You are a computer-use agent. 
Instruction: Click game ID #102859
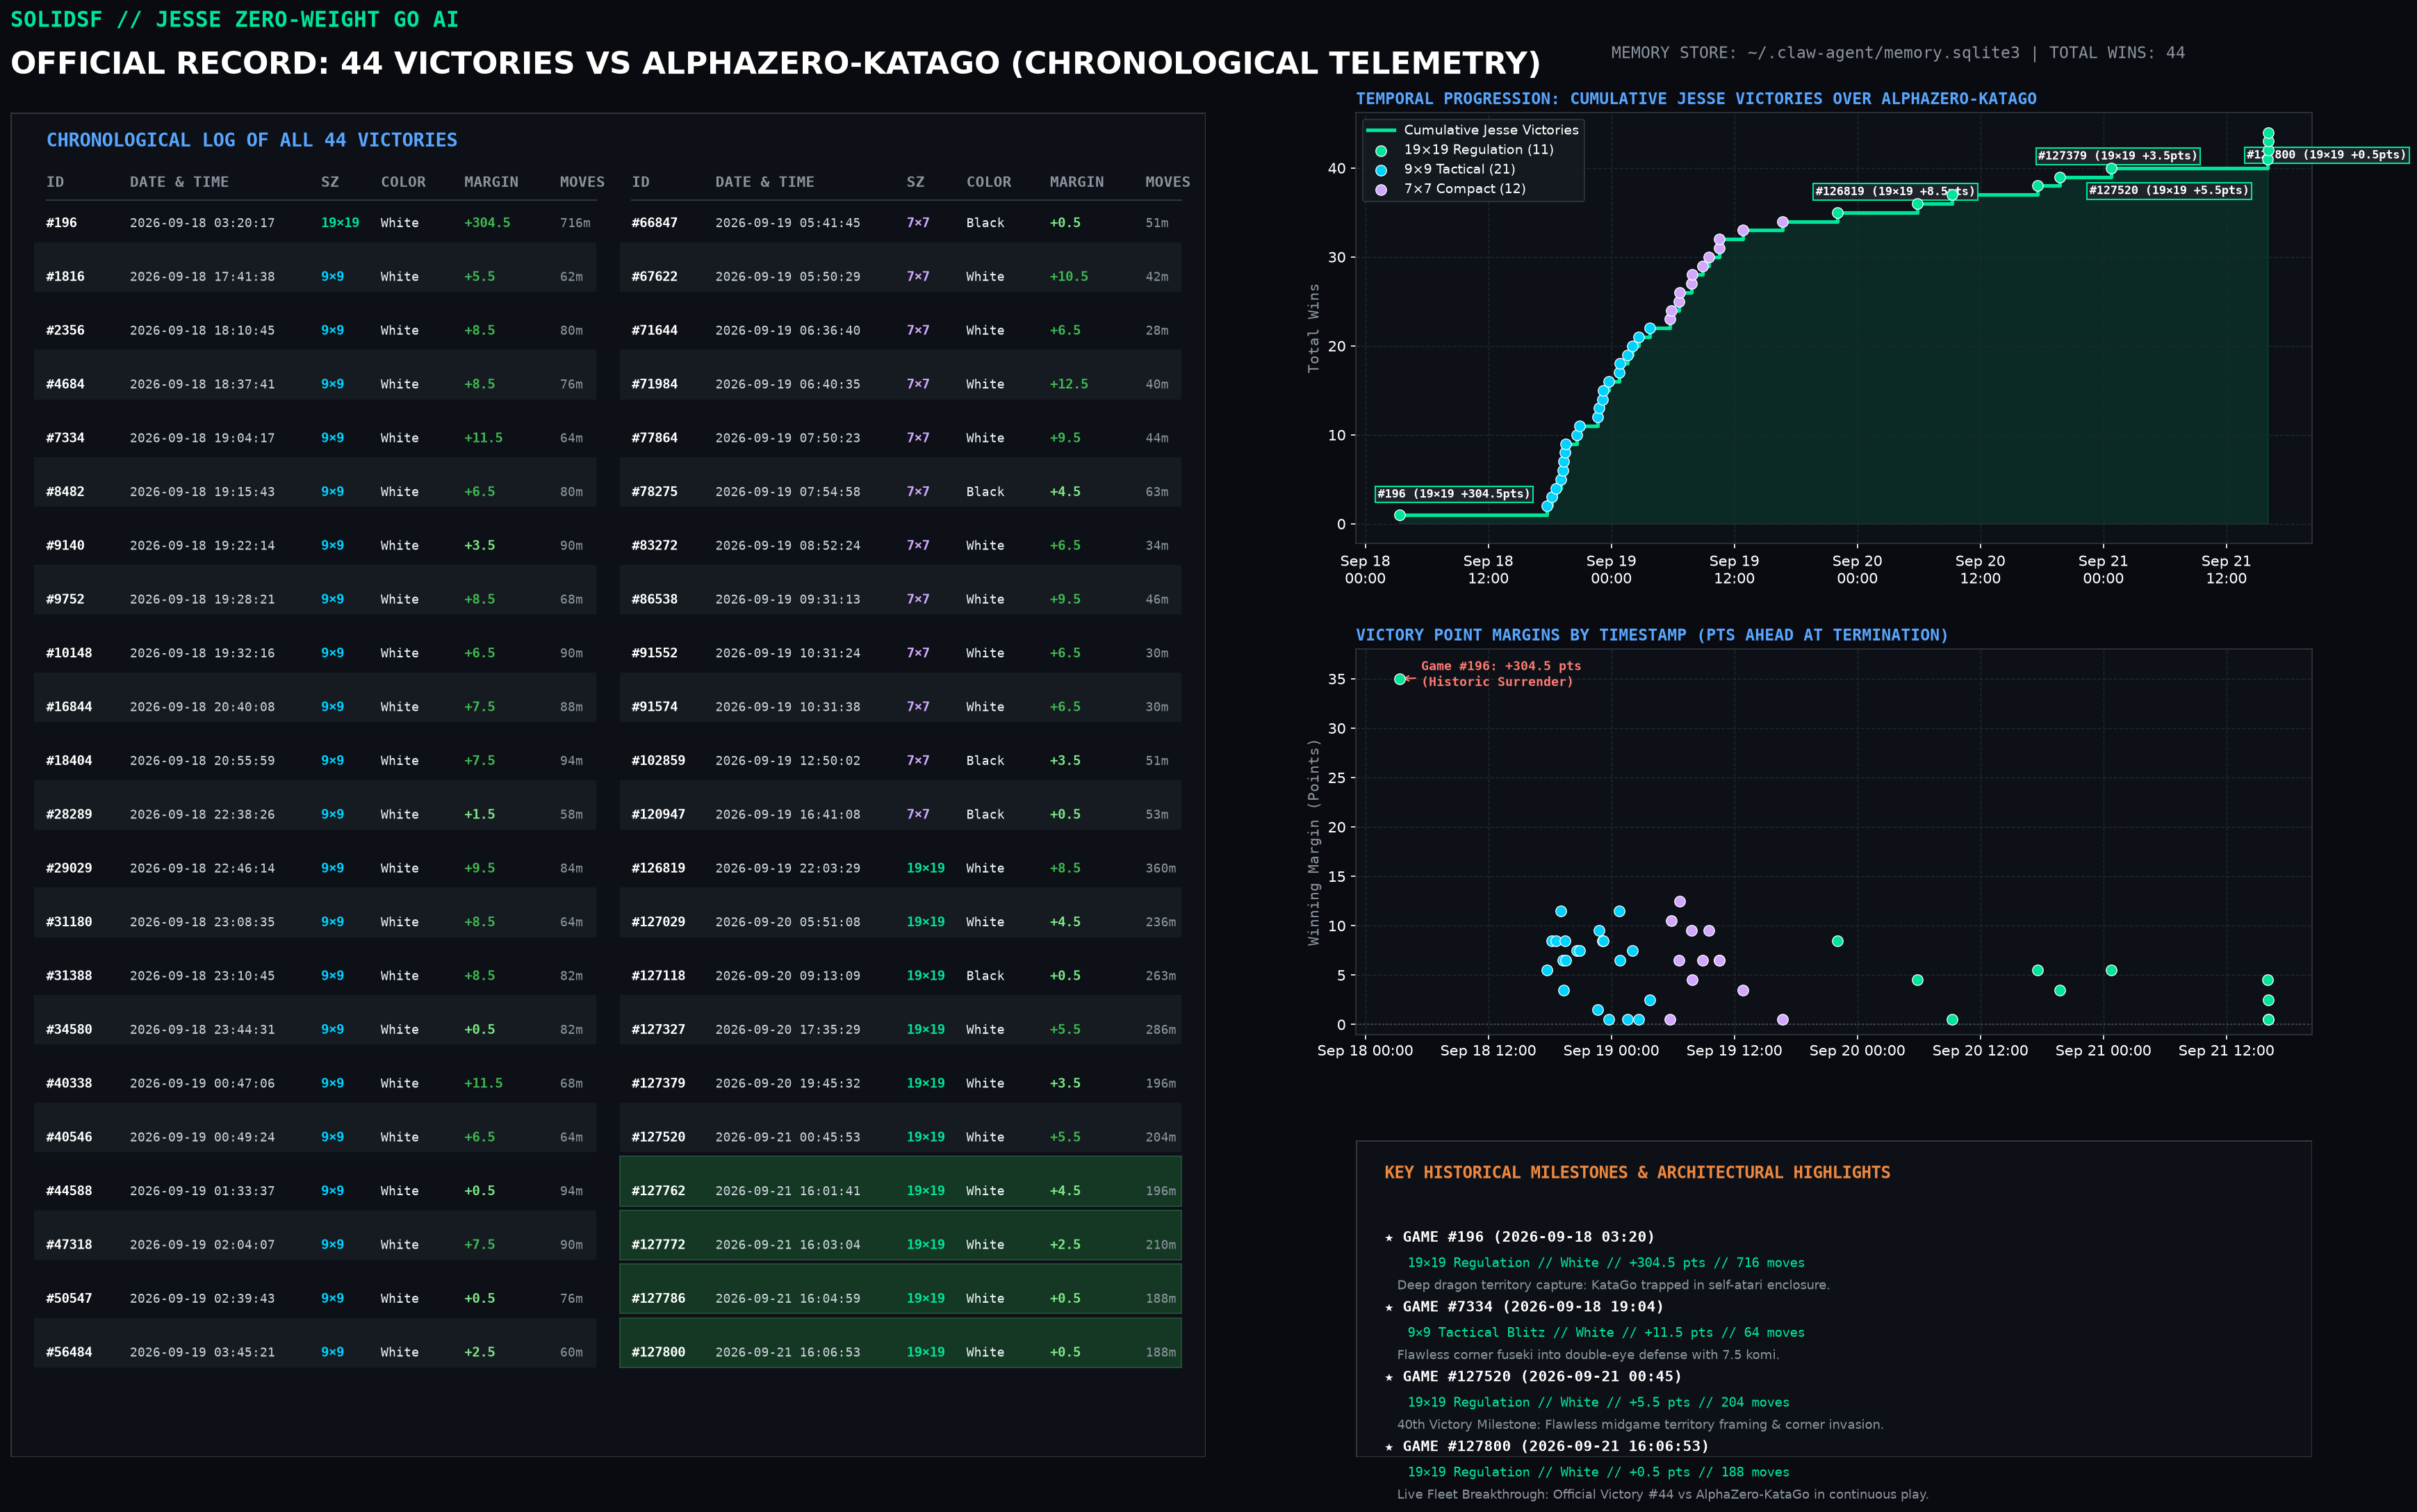(x=658, y=761)
